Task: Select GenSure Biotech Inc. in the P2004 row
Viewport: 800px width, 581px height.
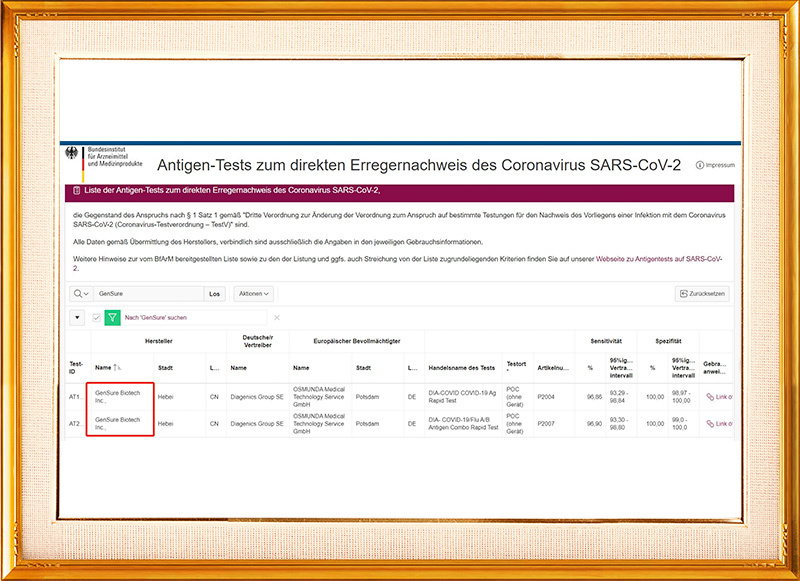Action: pyautogui.click(x=117, y=397)
